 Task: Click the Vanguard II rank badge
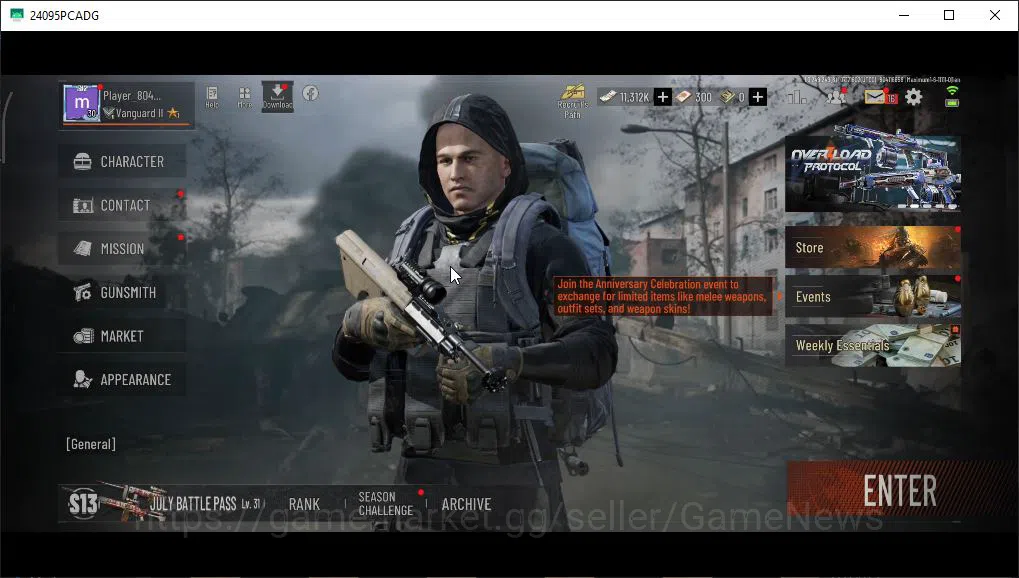pyautogui.click(x=142, y=113)
